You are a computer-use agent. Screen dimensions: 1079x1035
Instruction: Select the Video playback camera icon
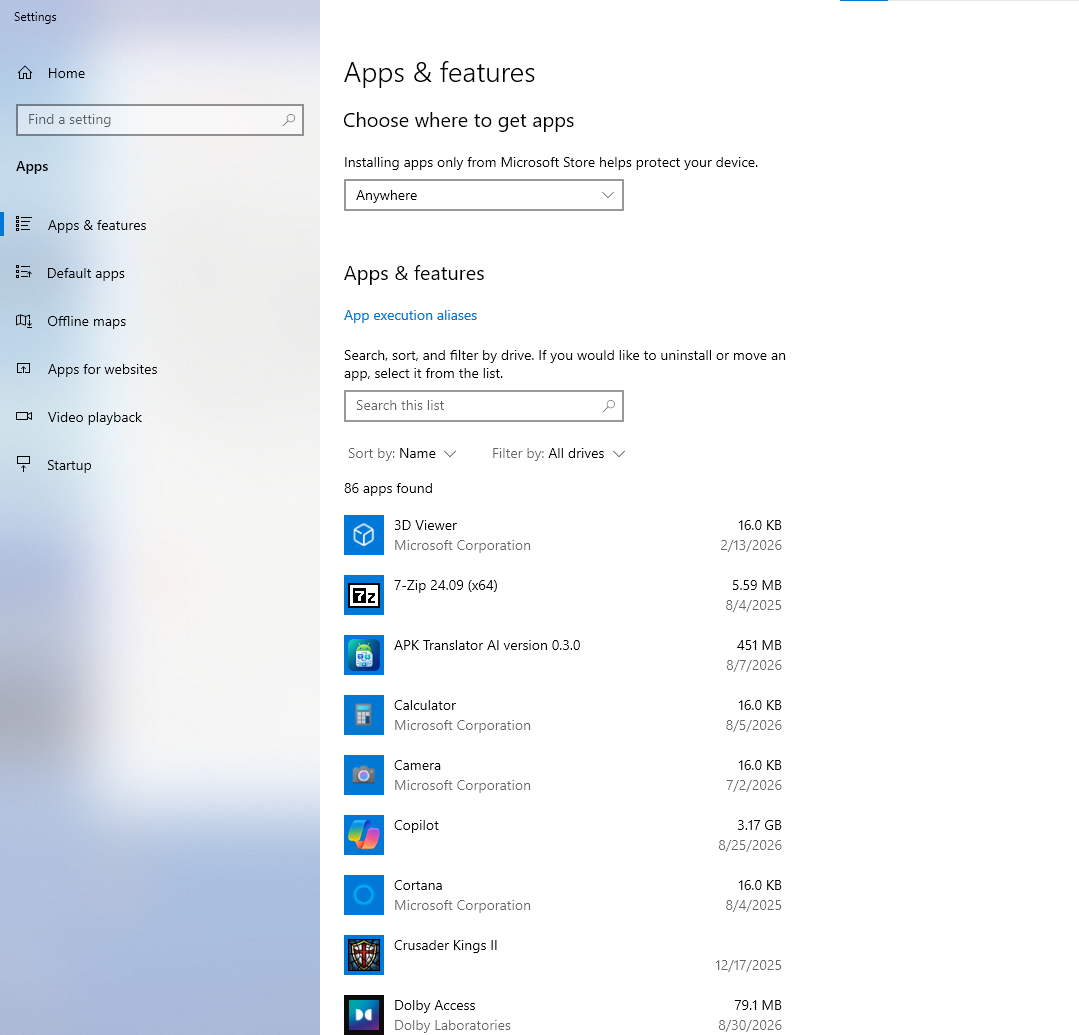click(24, 416)
